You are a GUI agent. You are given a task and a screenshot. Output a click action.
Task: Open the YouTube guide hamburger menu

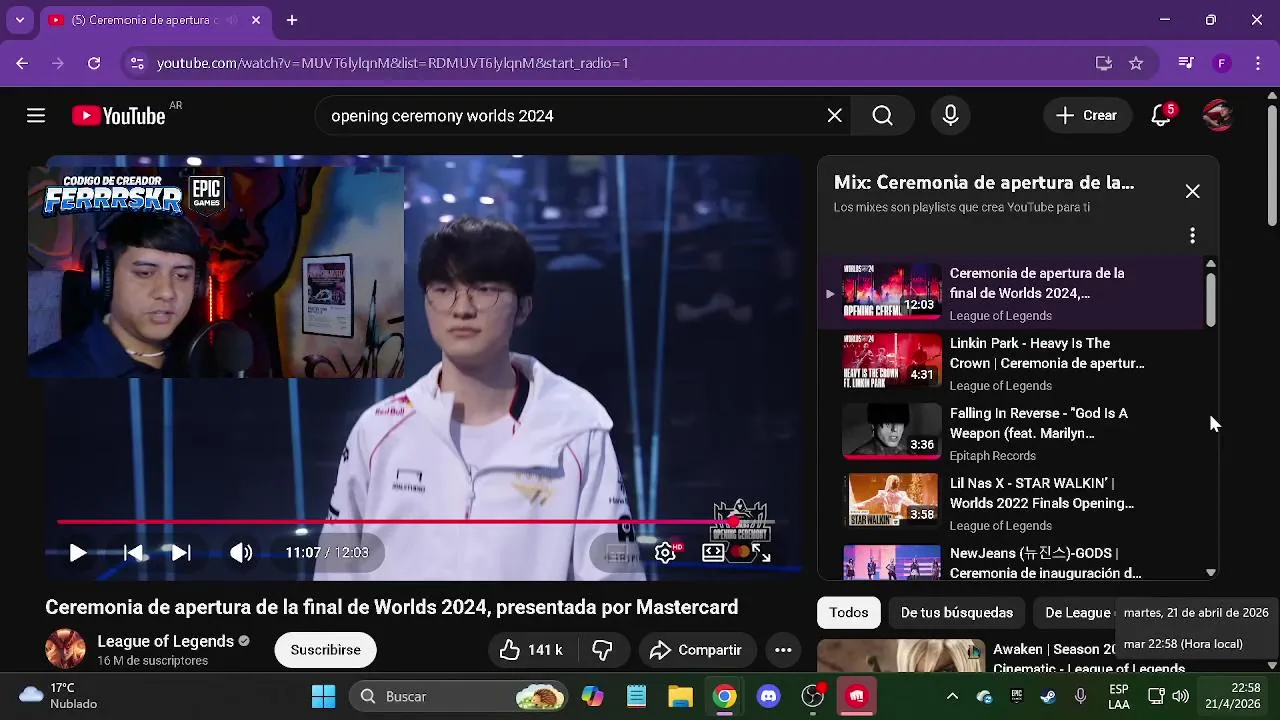(36, 116)
